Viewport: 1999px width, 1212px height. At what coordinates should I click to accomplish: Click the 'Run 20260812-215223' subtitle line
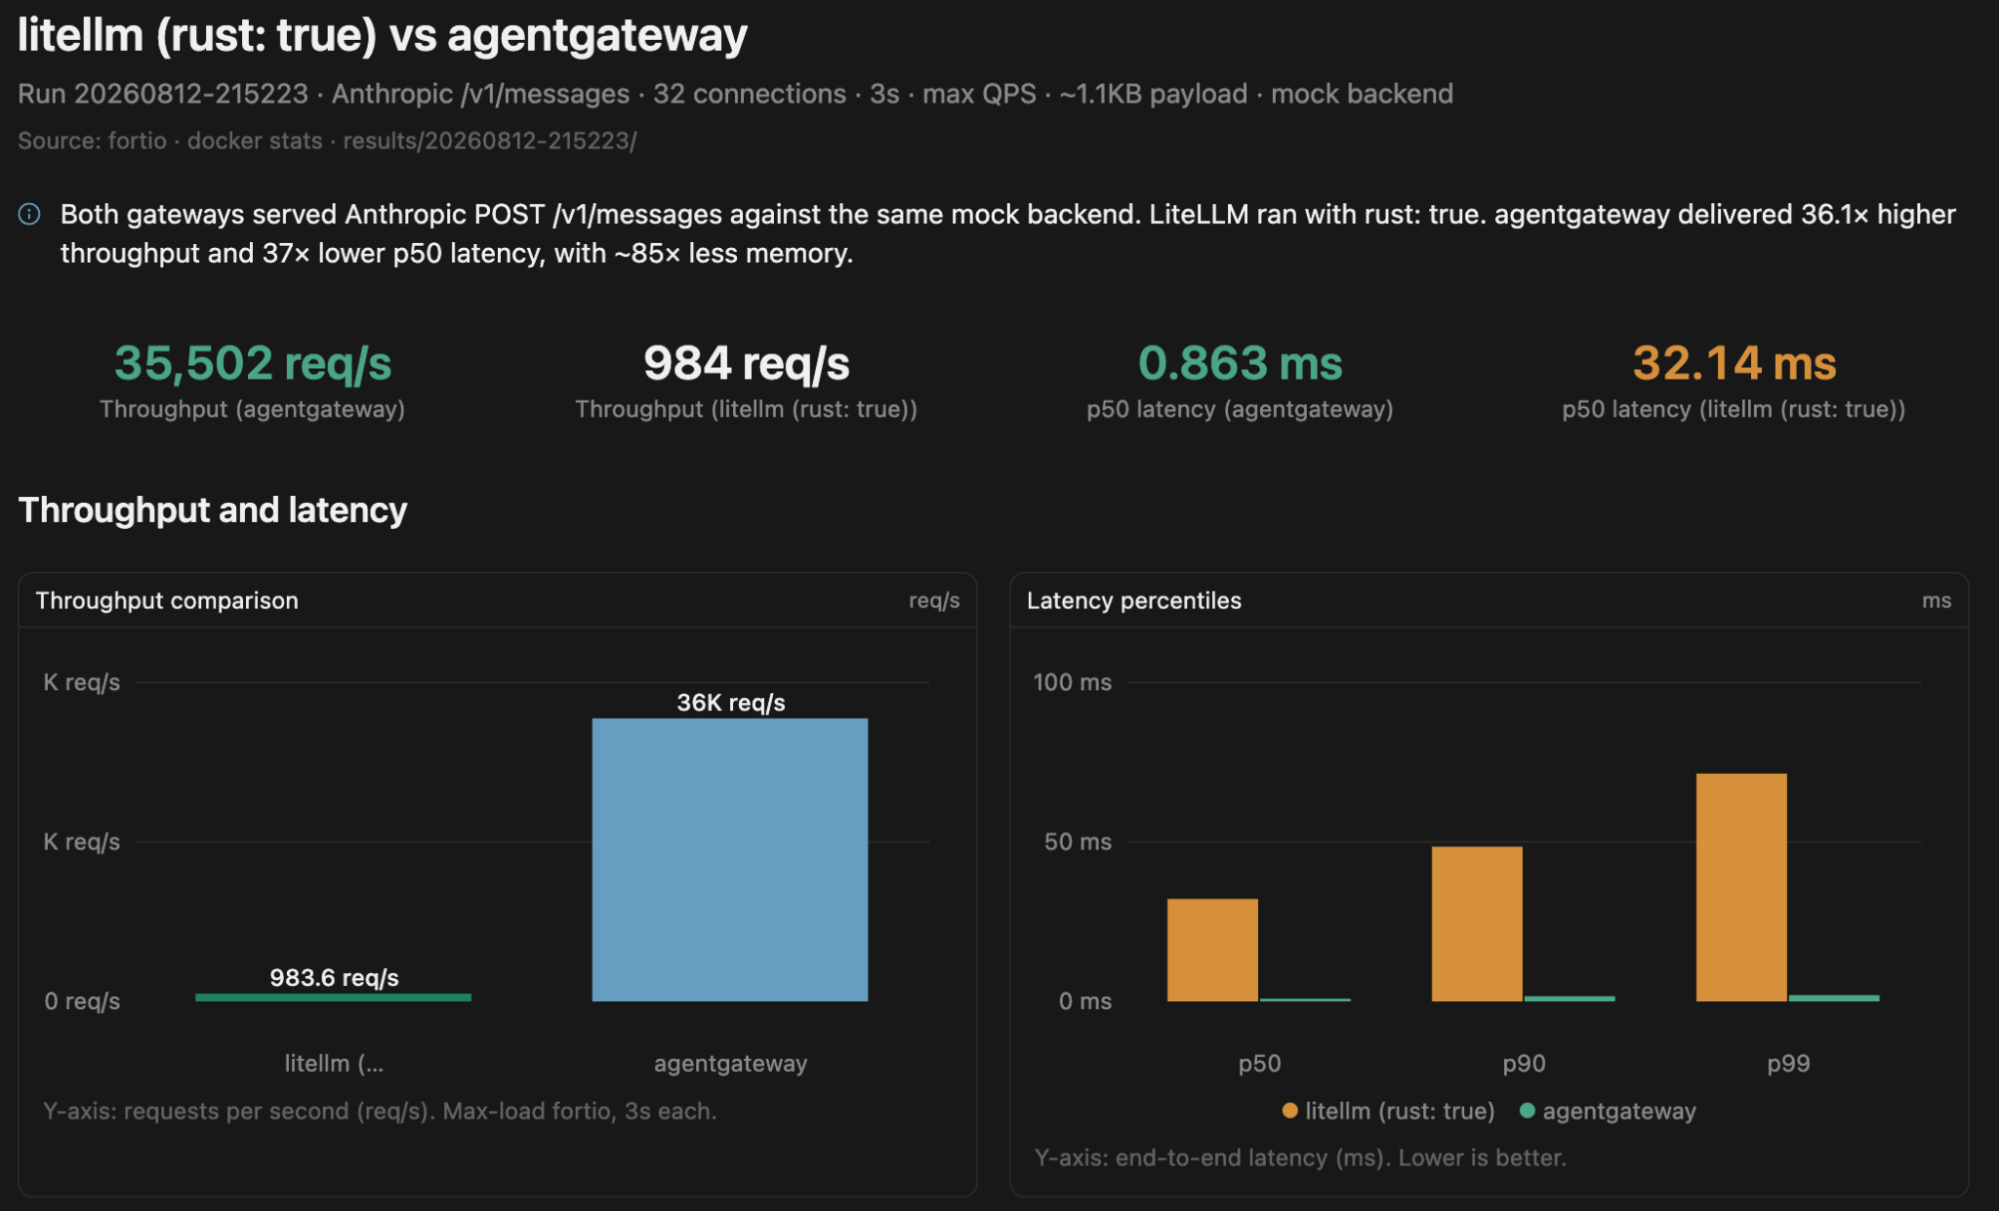click(735, 94)
